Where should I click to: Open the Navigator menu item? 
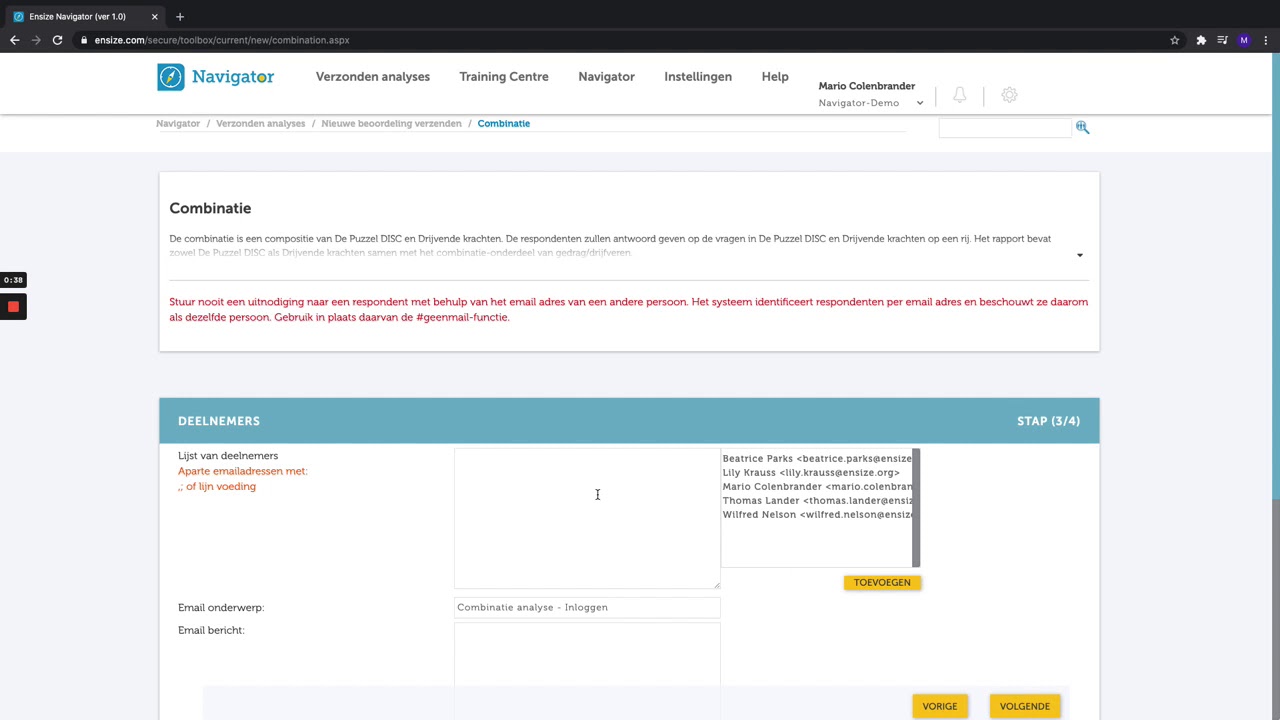(606, 77)
